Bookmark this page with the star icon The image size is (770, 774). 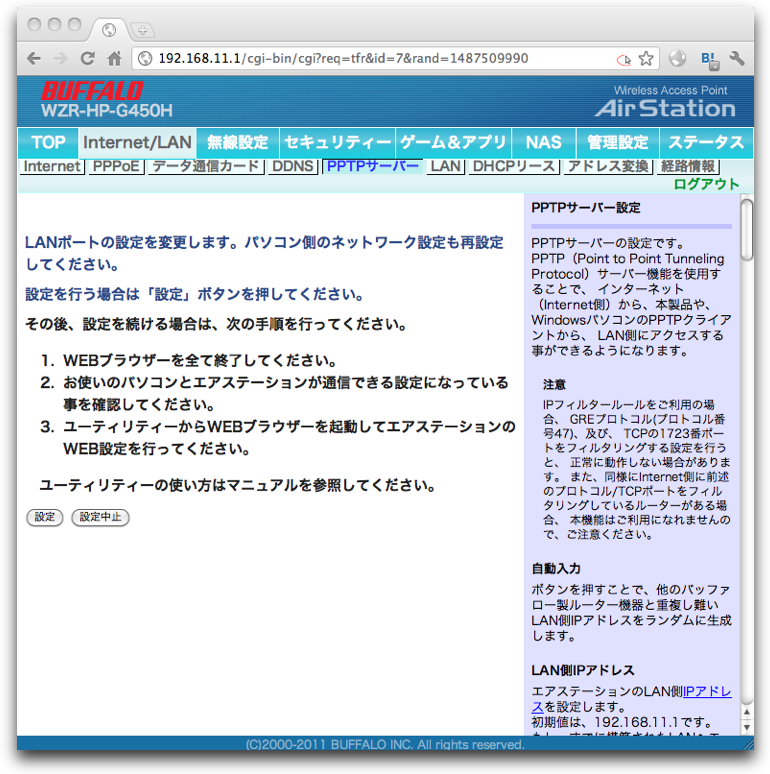pos(646,59)
